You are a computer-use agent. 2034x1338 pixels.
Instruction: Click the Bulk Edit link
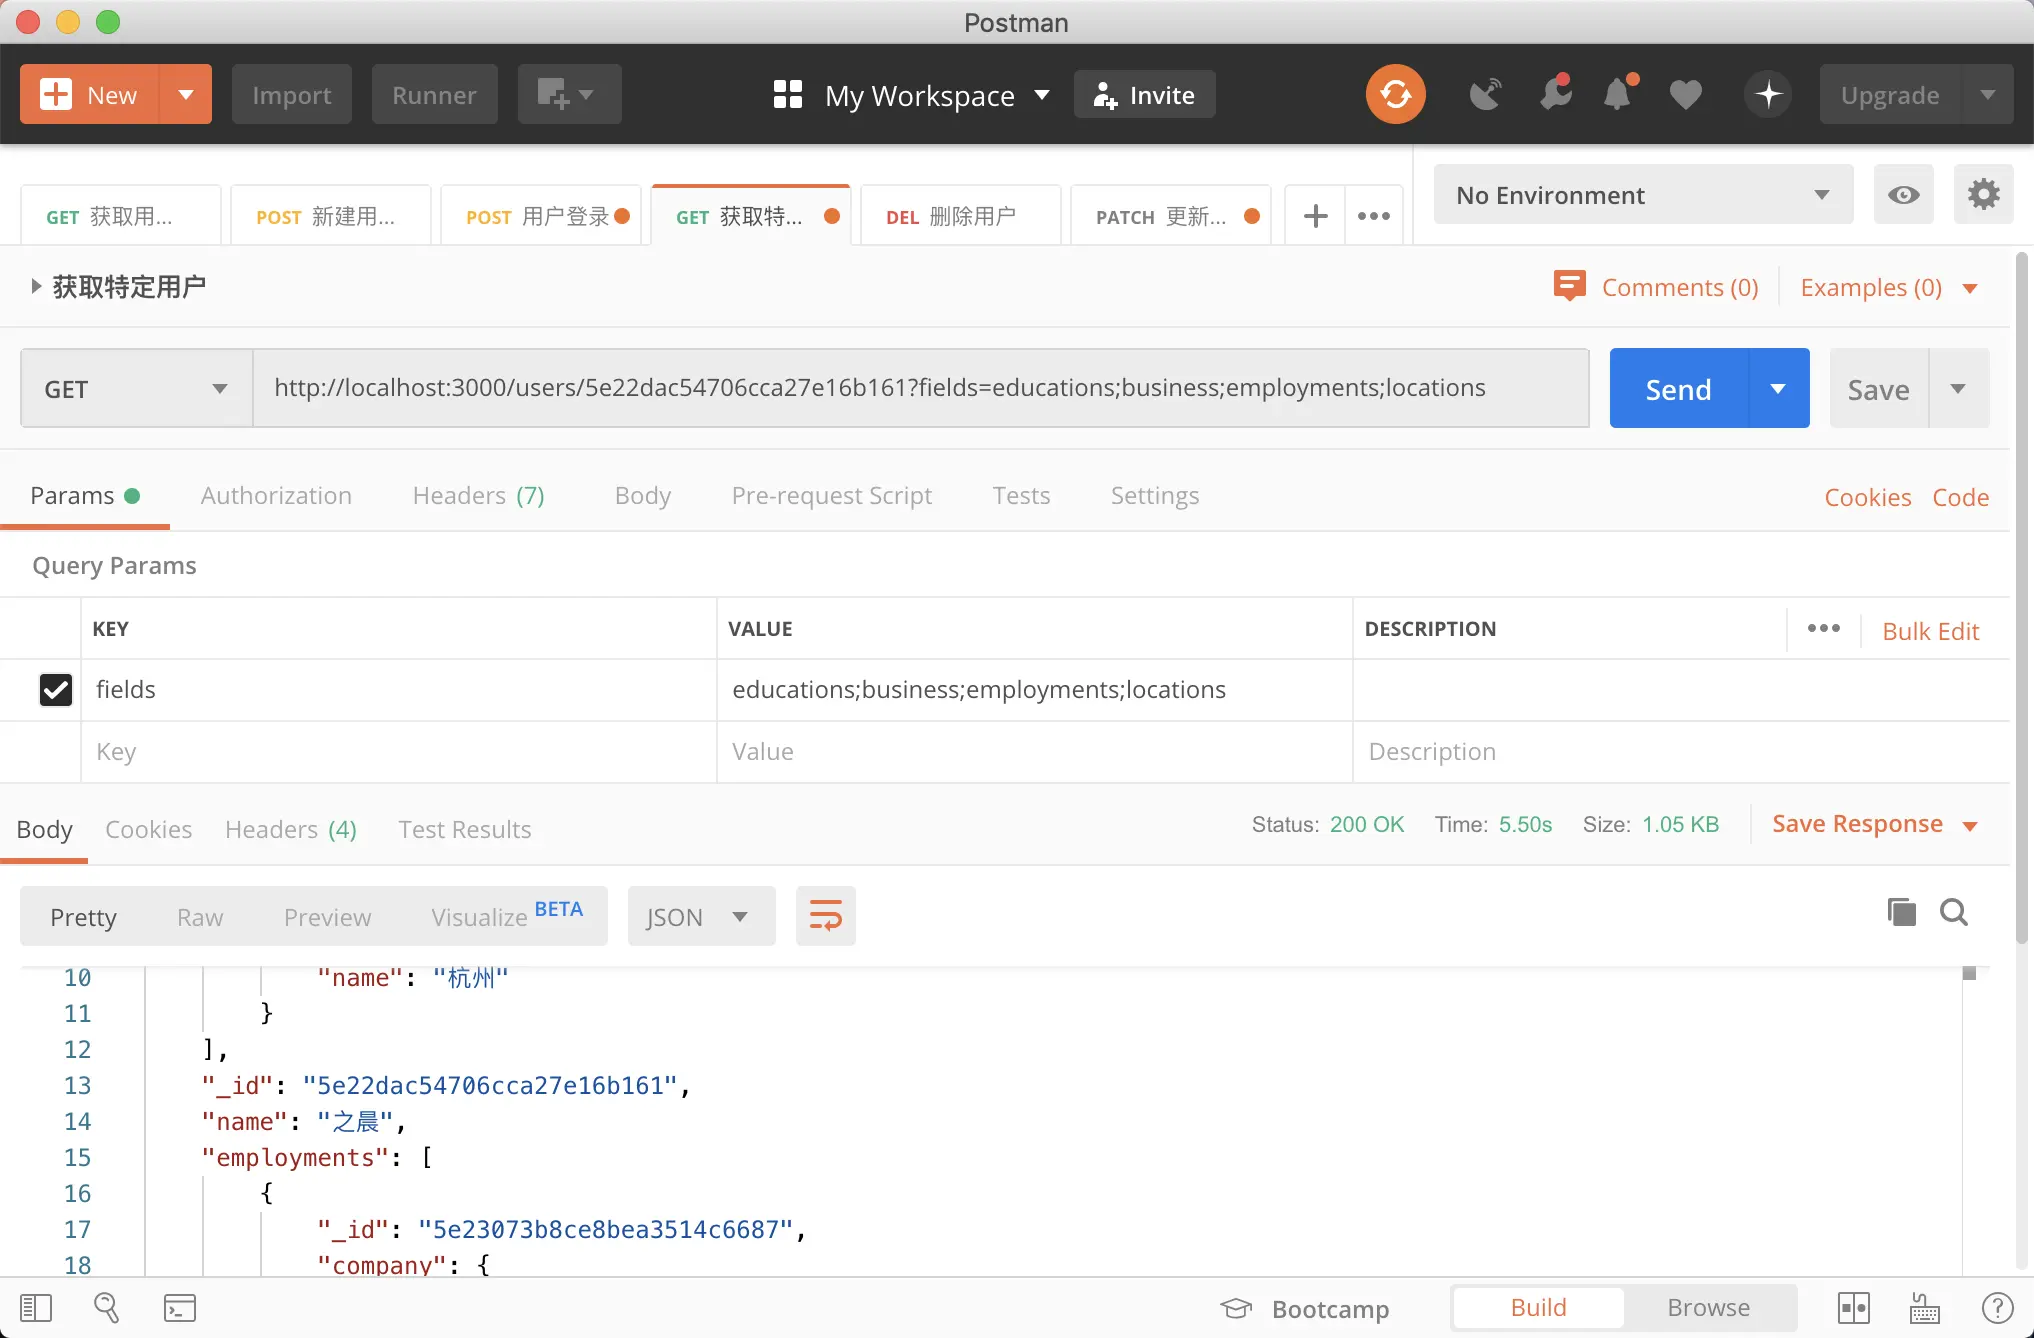click(x=1930, y=631)
